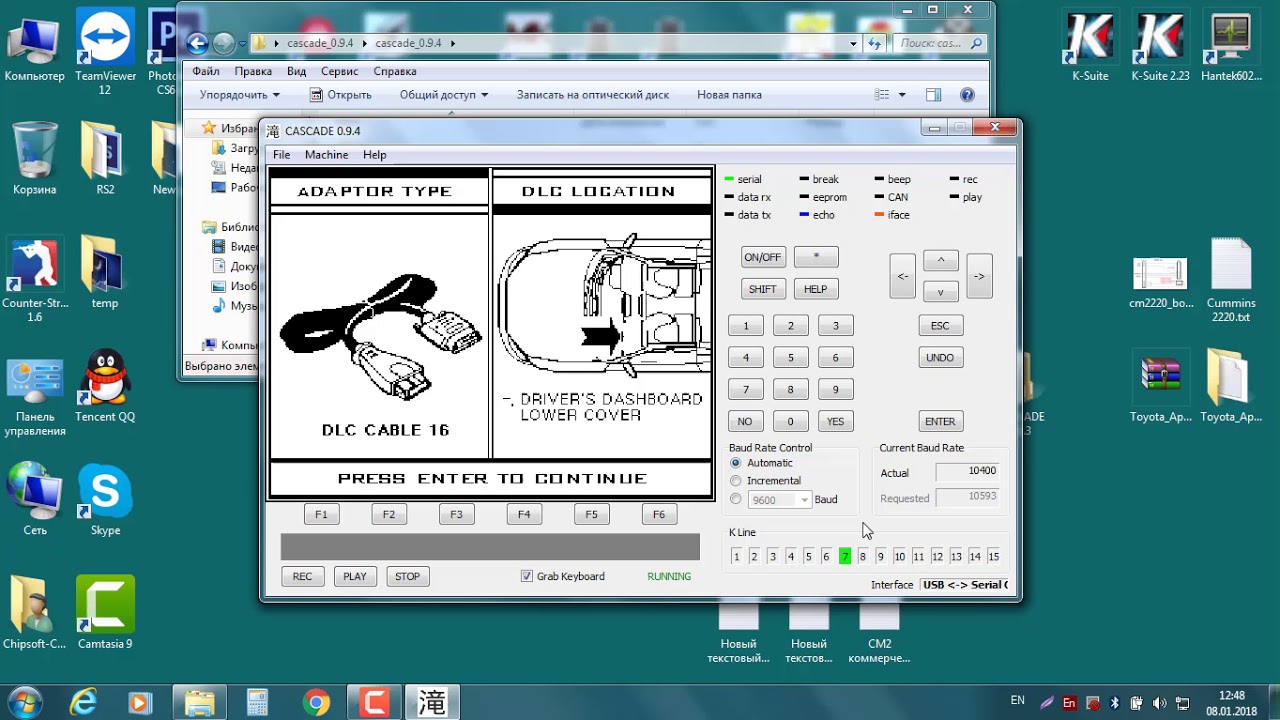Open Chipsoft folder icon on desktop
Viewport: 1280px width, 720px height.
point(34,614)
